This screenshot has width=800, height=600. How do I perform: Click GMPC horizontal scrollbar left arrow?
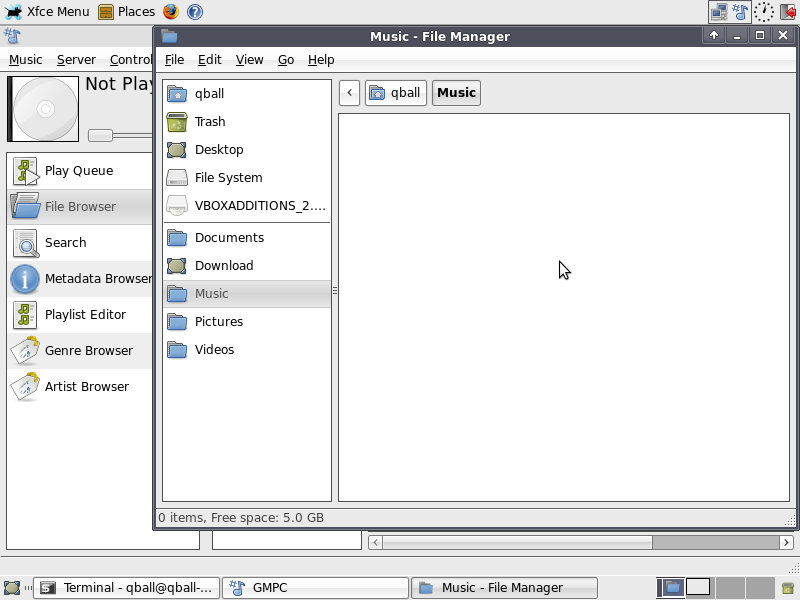[x=376, y=542]
